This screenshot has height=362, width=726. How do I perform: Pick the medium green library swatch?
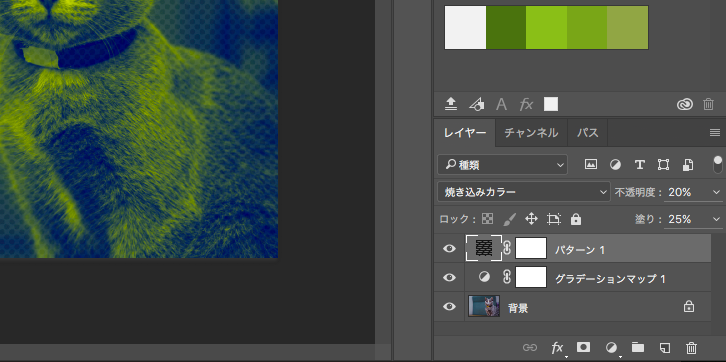point(587,28)
